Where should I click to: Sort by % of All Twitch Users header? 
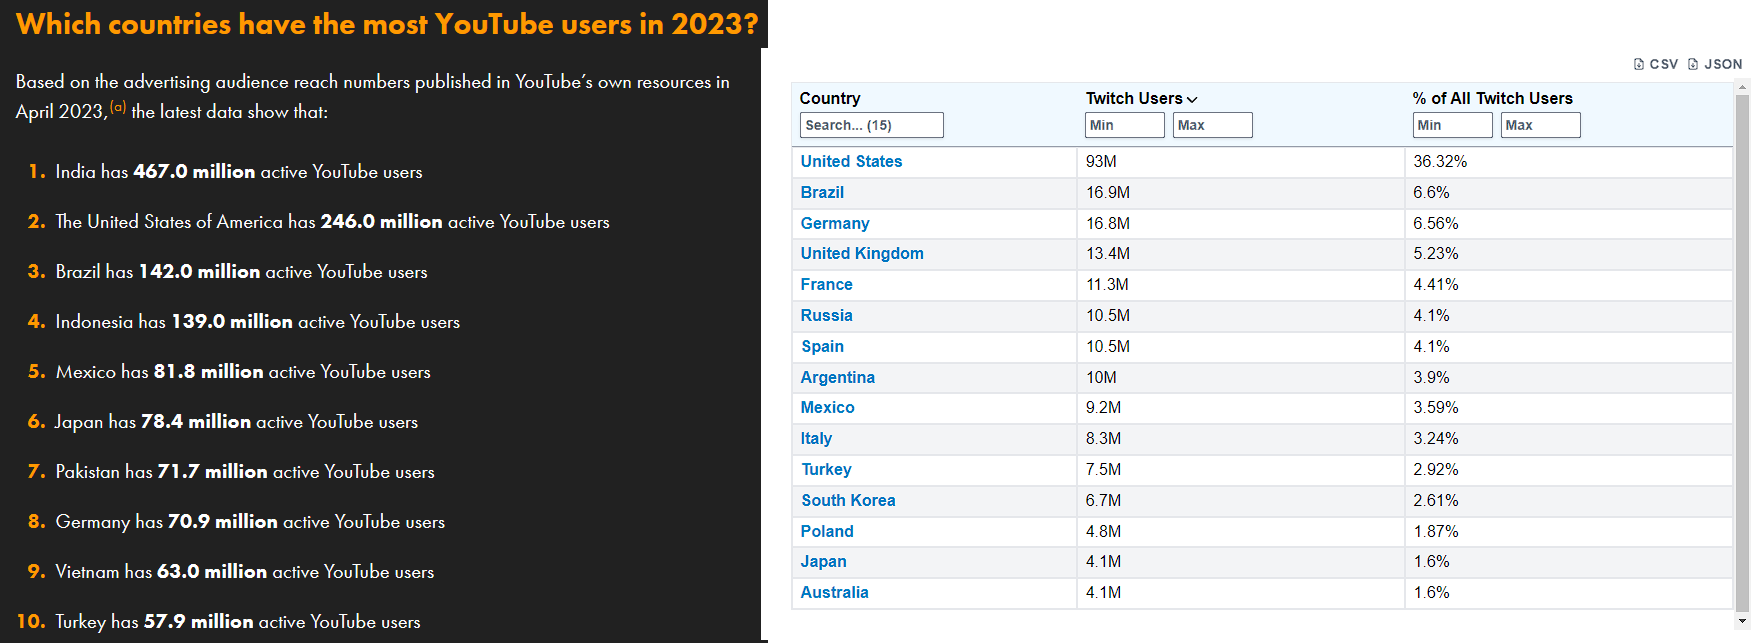click(x=1493, y=98)
